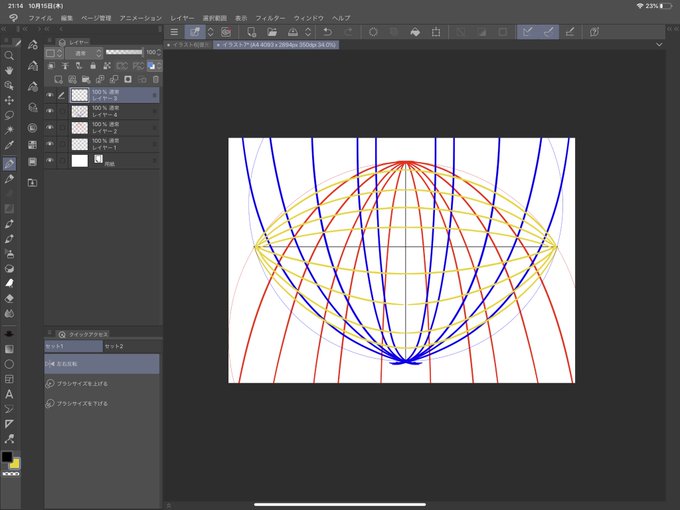Create new canvas via page icon
The width and height of the screenshot is (680, 510).
tap(251, 32)
